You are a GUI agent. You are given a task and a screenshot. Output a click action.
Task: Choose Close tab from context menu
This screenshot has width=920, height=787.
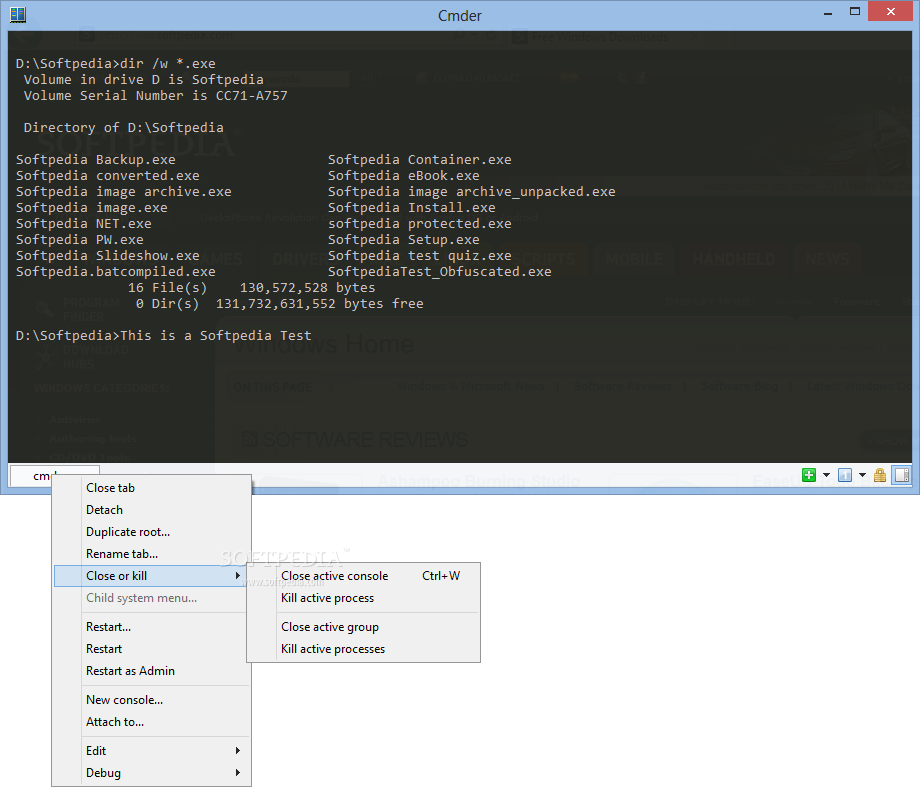point(151,488)
